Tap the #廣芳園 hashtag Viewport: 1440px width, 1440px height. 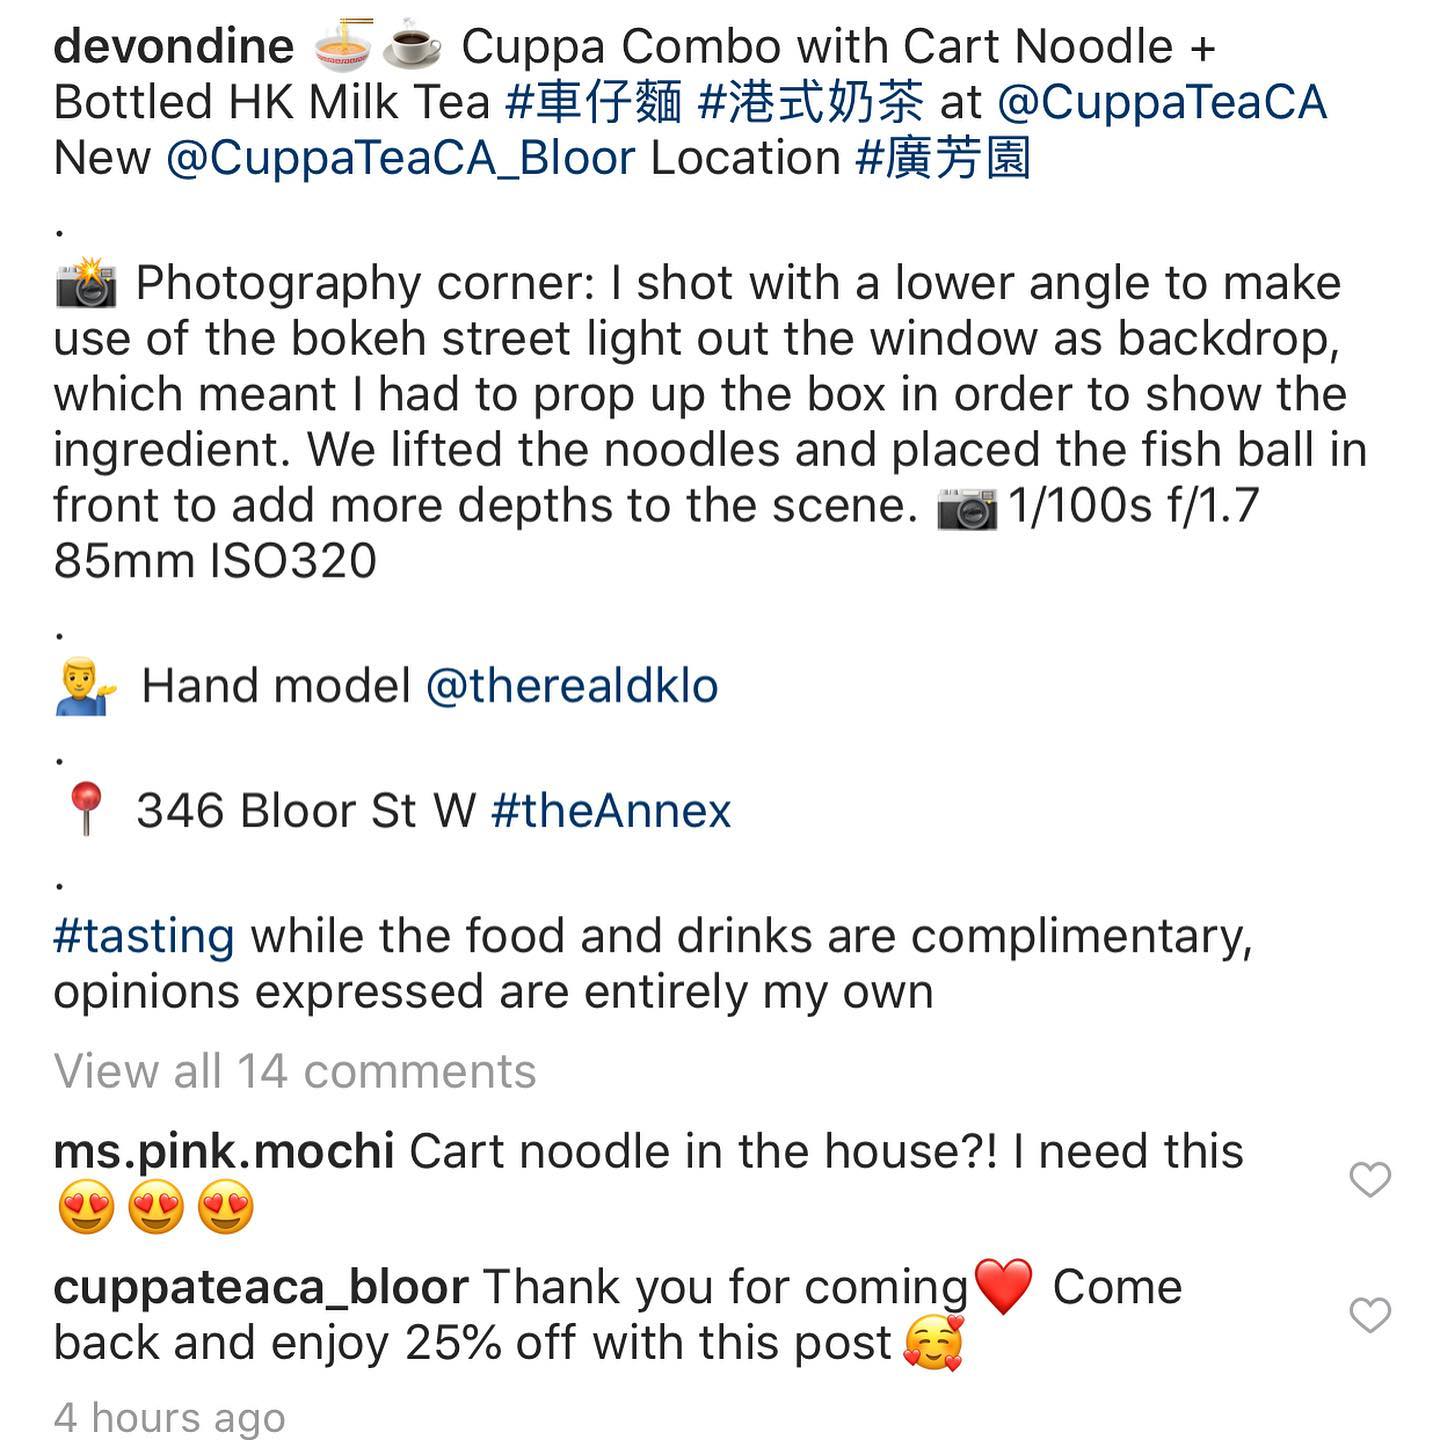pyautogui.click(x=943, y=158)
